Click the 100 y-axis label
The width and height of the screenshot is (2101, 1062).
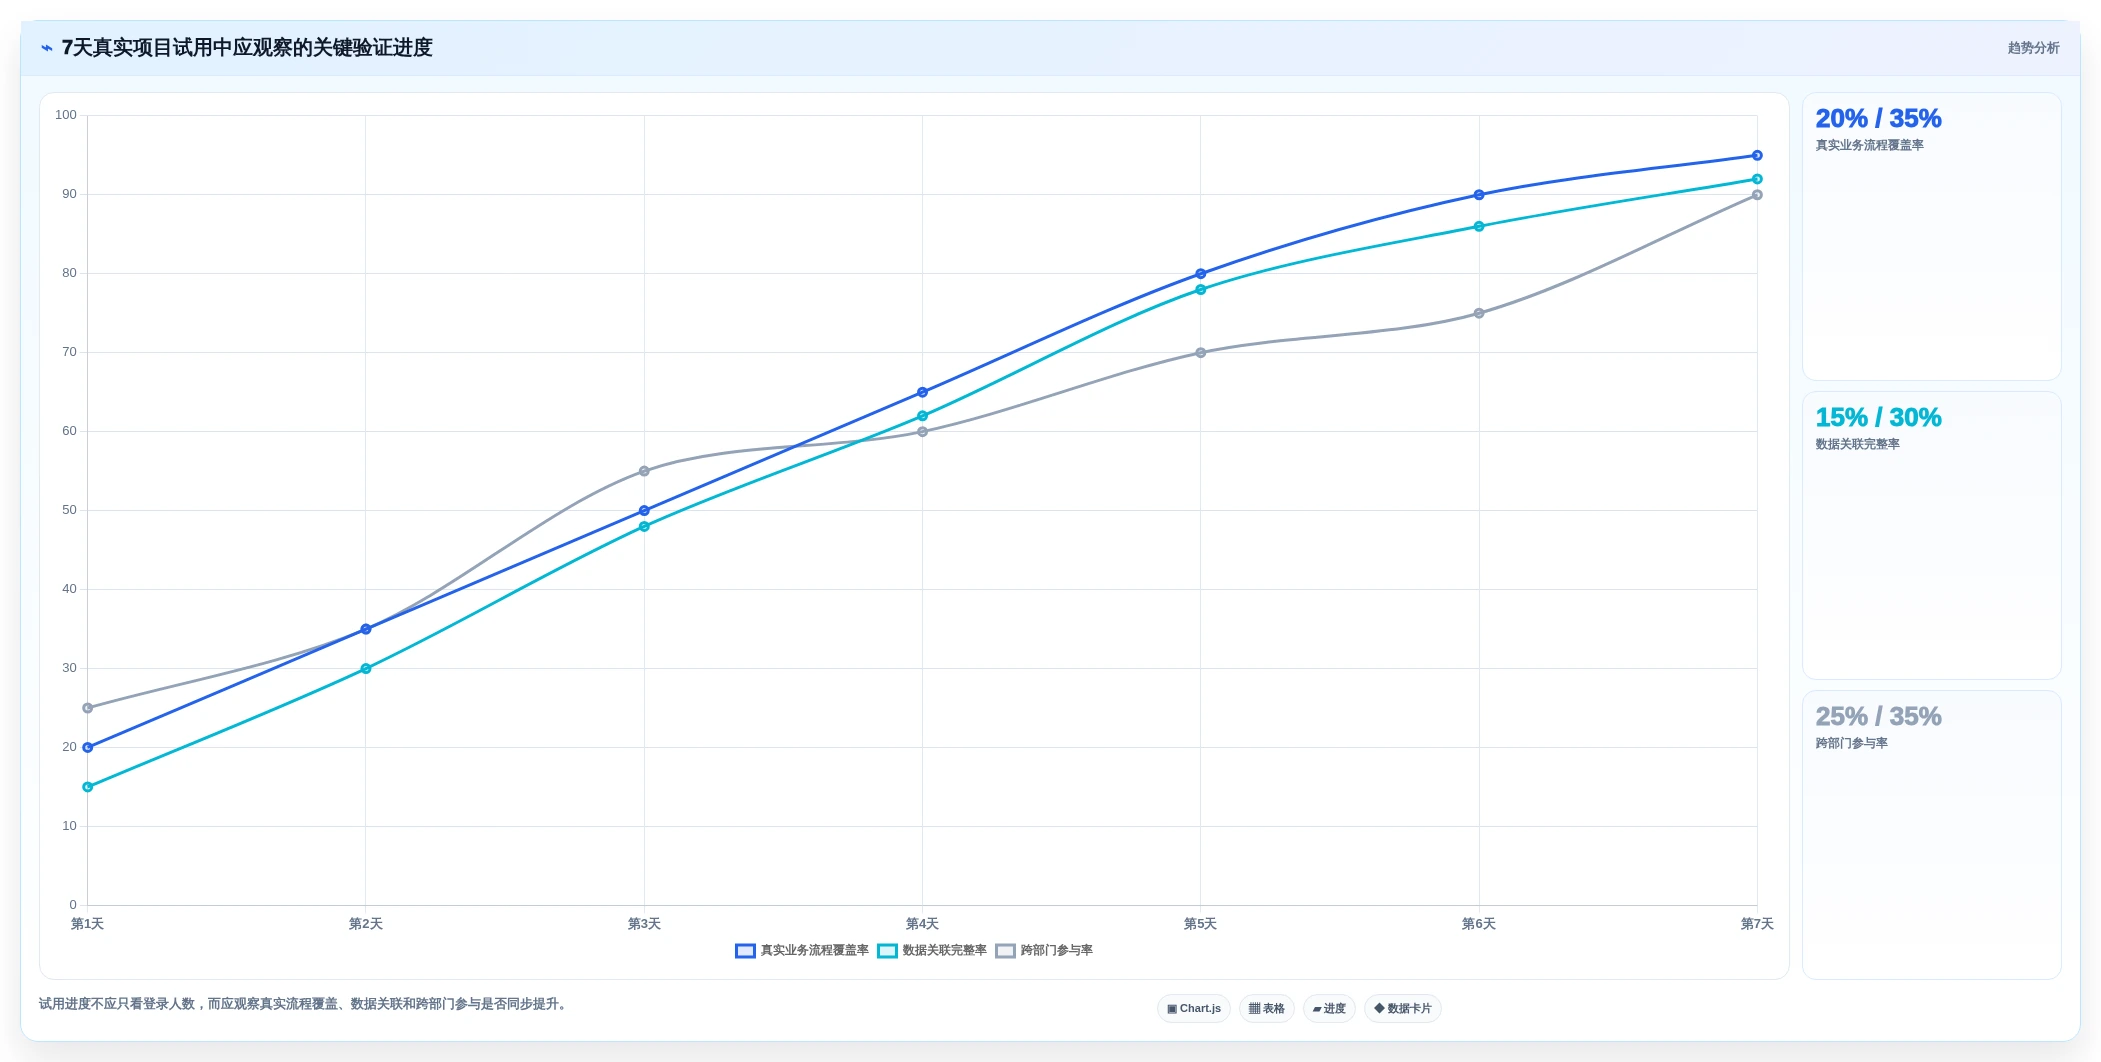(x=66, y=115)
